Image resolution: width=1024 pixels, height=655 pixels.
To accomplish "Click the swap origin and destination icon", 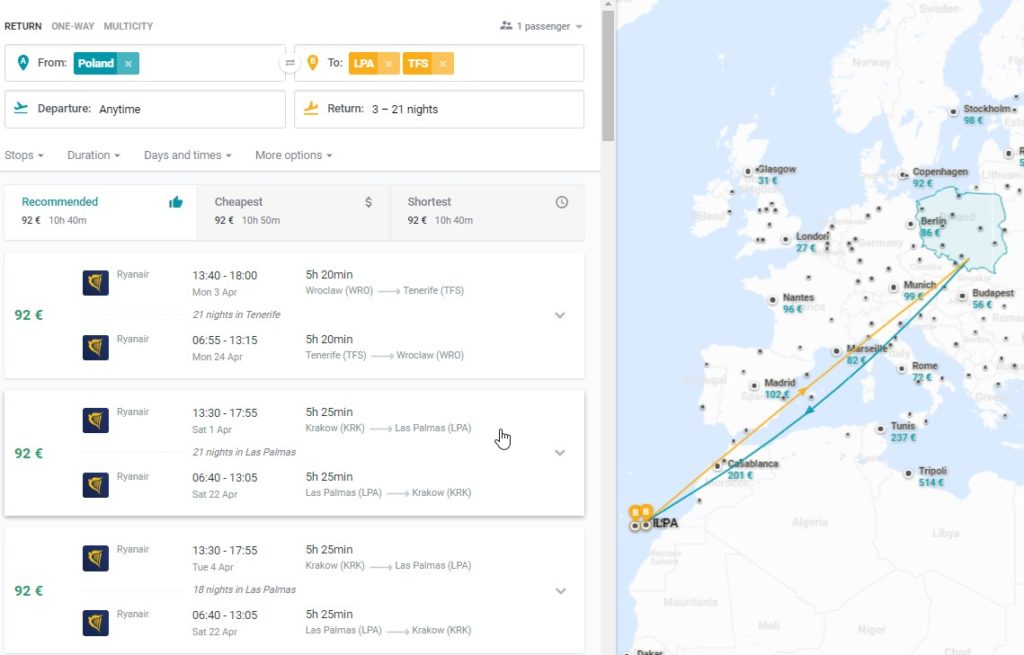I will coord(289,63).
